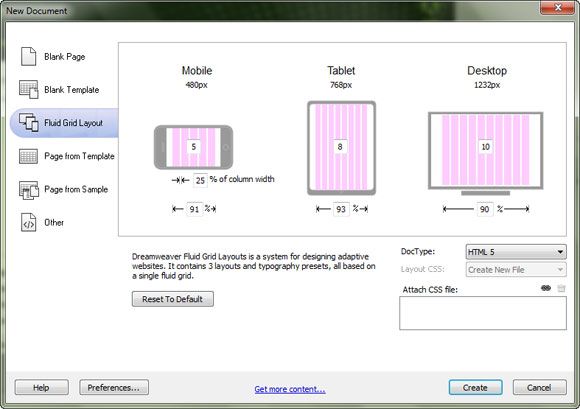Click the Mobile phone layout preview
Image resolution: width=580 pixels, height=409 pixels.
pos(193,147)
